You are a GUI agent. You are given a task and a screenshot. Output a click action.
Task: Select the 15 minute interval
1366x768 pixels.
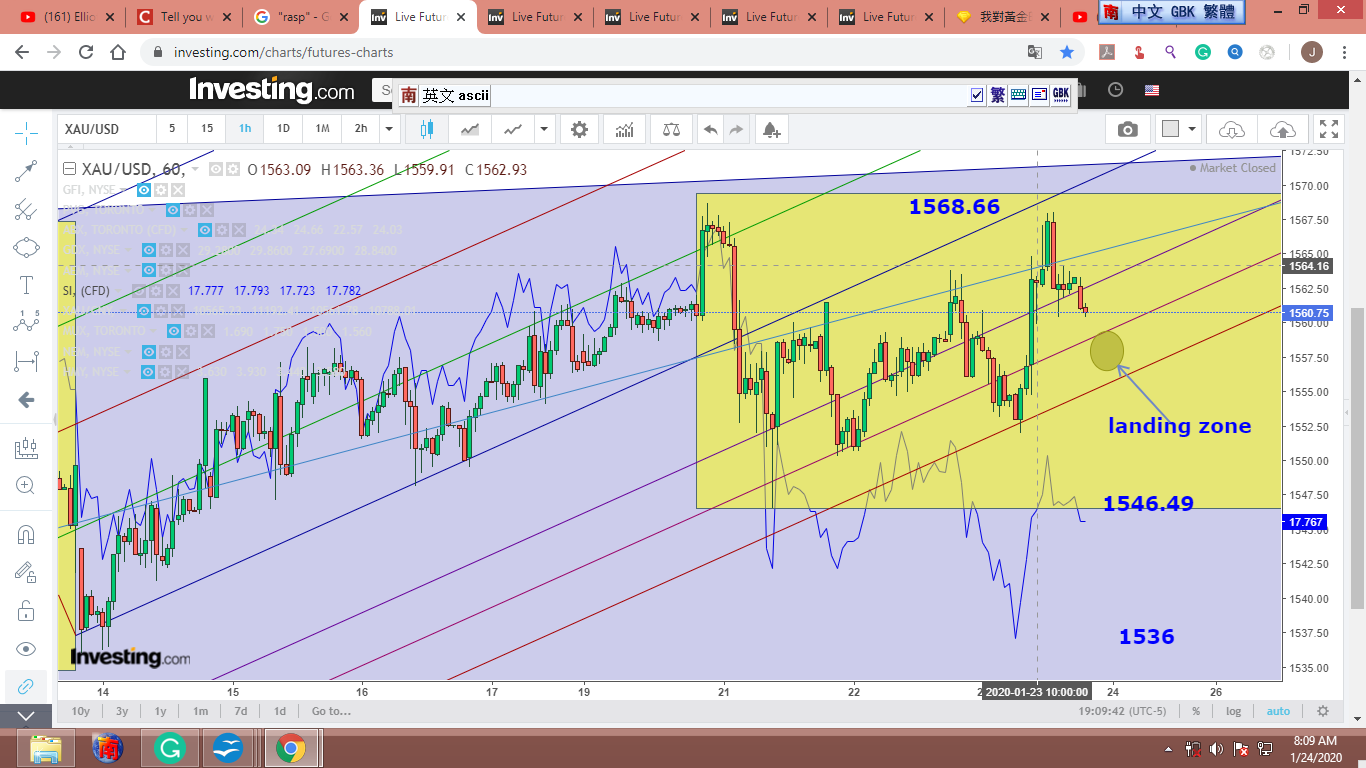(207, 129)
